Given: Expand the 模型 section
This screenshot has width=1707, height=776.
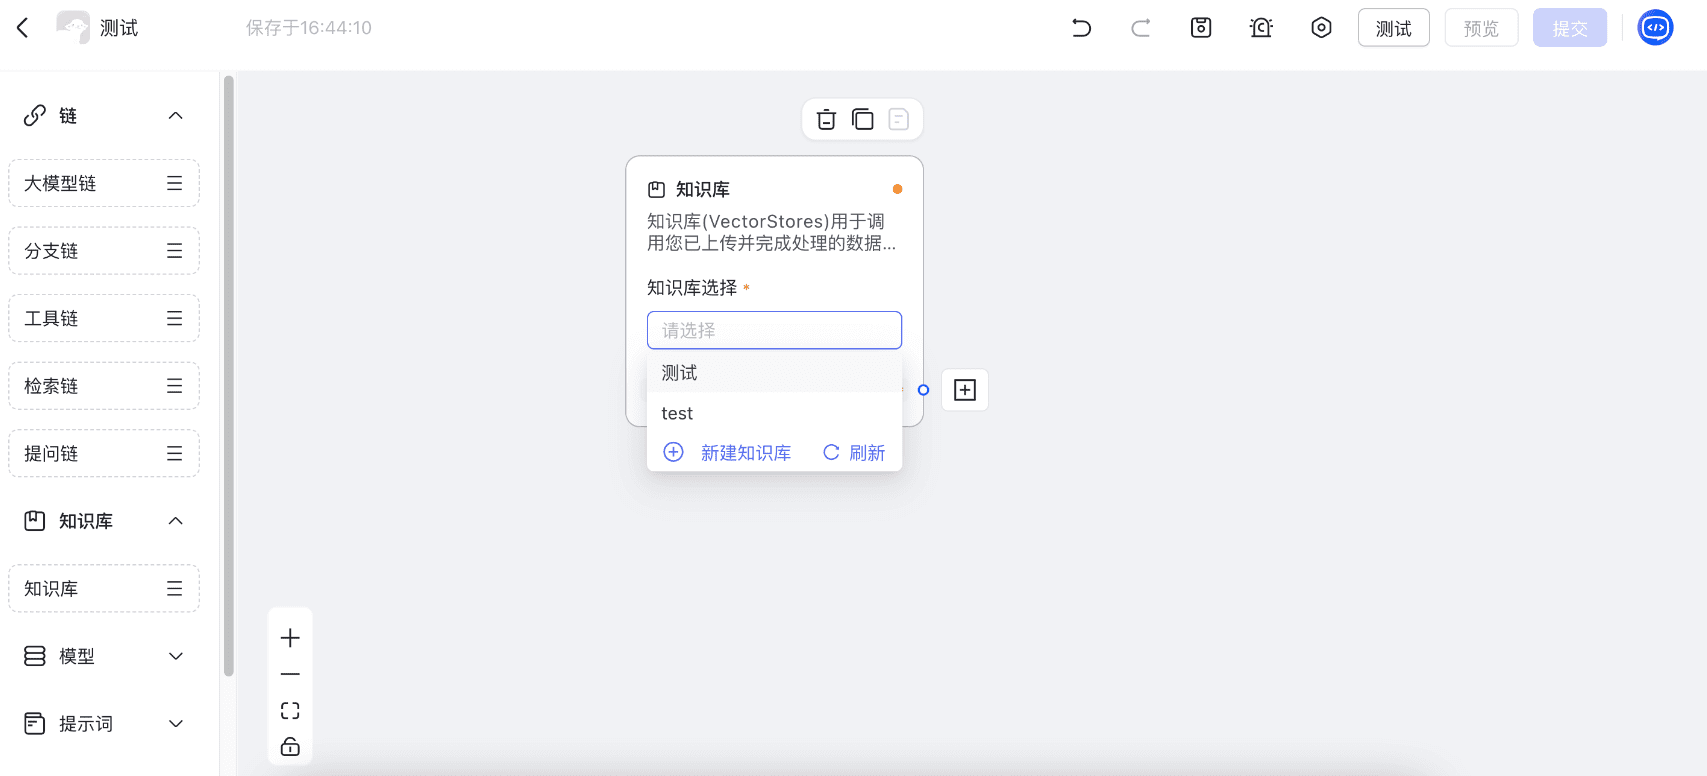Looking at the screenshot, I should (175, 656).
